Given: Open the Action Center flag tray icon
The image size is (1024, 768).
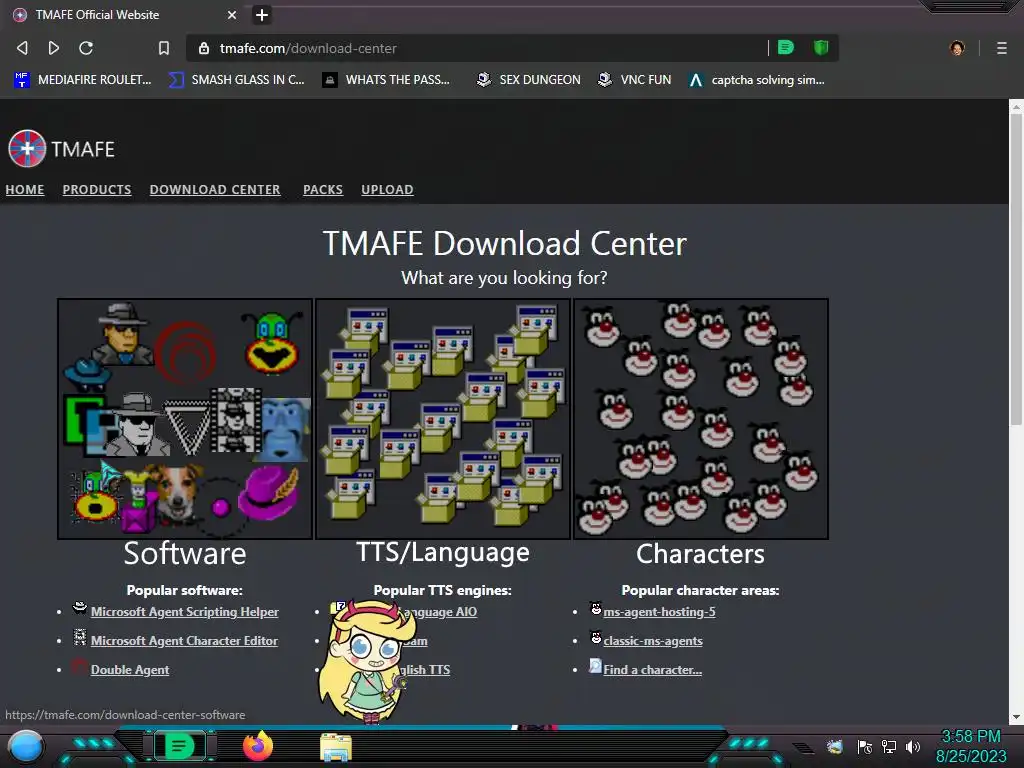Looking at the screenshot, I should pos(865,746).
